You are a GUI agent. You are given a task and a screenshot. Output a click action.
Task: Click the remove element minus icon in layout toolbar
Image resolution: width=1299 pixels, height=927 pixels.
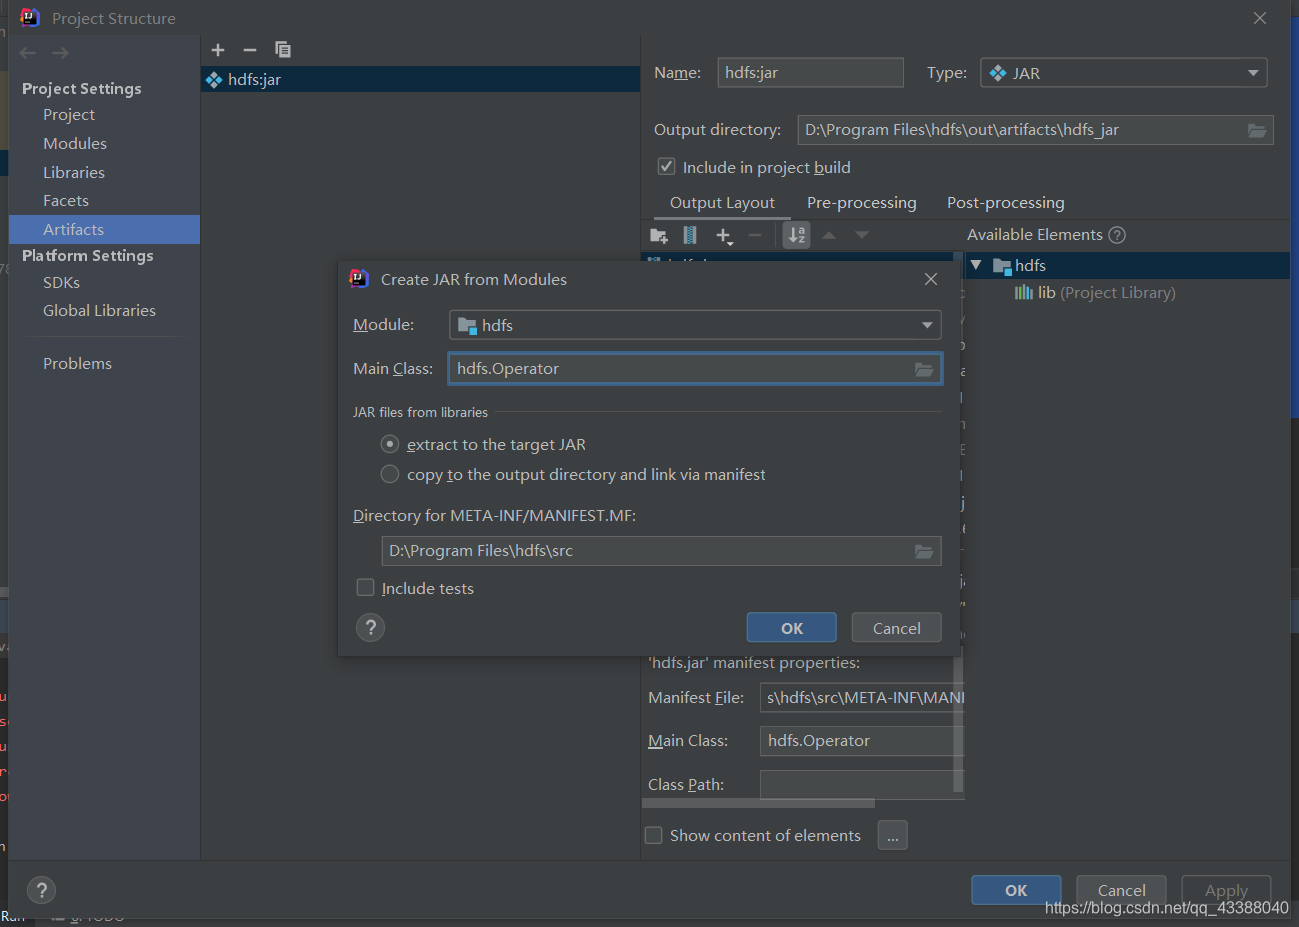pos(755,235)
